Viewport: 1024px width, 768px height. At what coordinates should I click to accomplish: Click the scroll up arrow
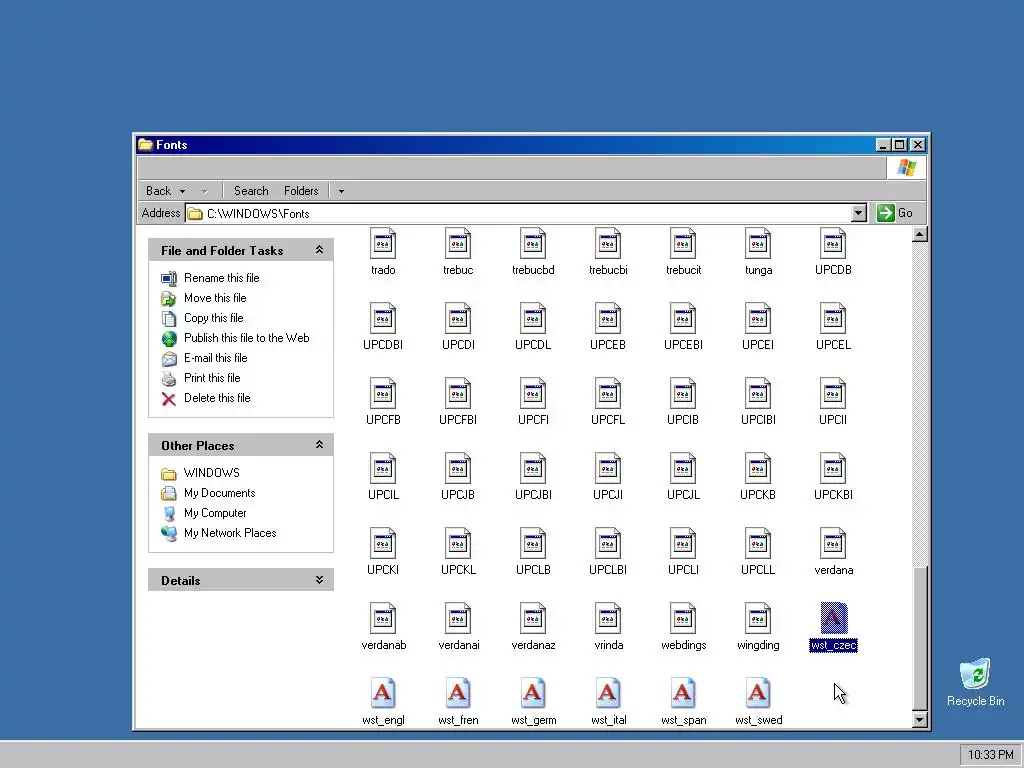920,234
